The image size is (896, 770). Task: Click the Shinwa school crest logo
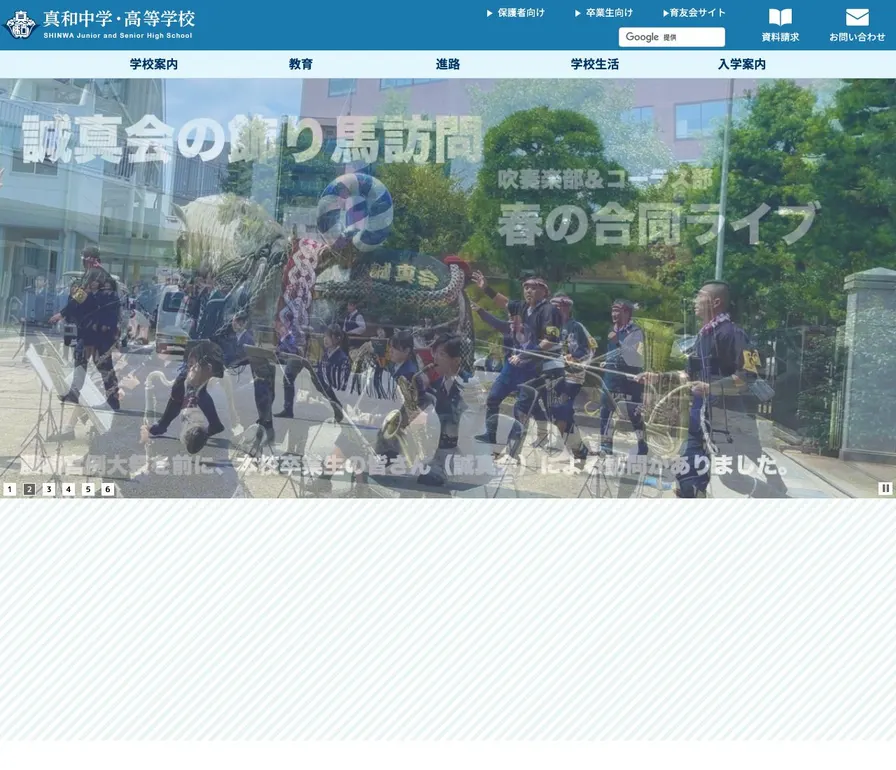pos(19,25)
